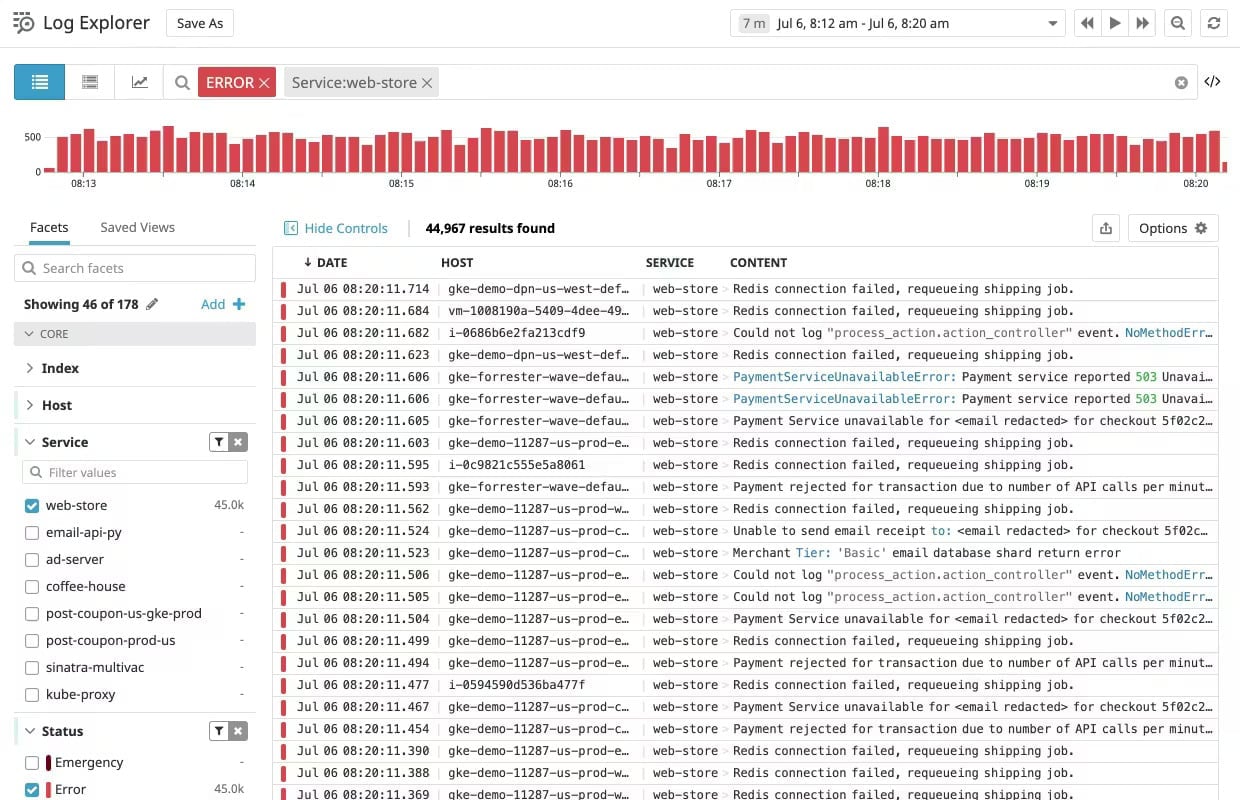Uncheck the Error status checkbox
Screen dimensions: 1240x800
pyautogui.click(x=32, y=790)
